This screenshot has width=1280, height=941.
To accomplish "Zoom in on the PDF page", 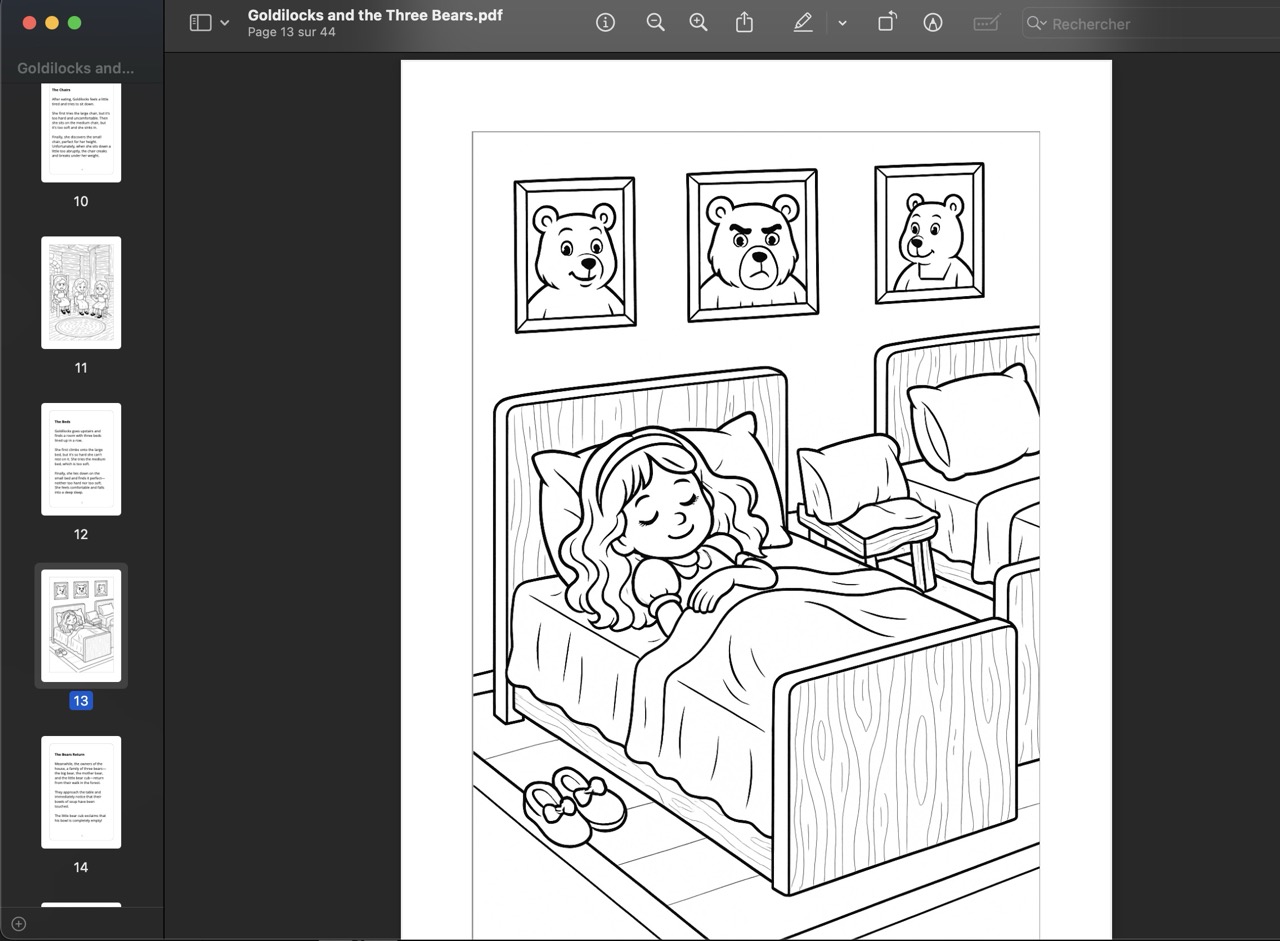I will click(698, 23).
